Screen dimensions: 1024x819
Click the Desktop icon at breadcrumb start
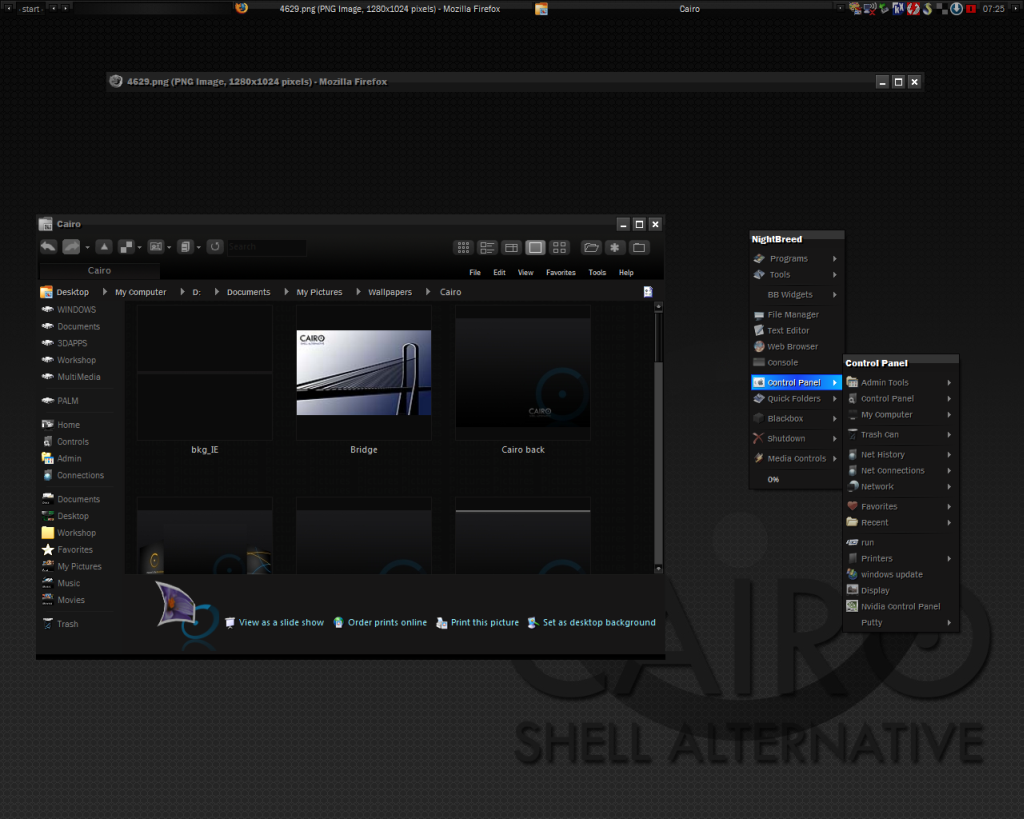46,292
